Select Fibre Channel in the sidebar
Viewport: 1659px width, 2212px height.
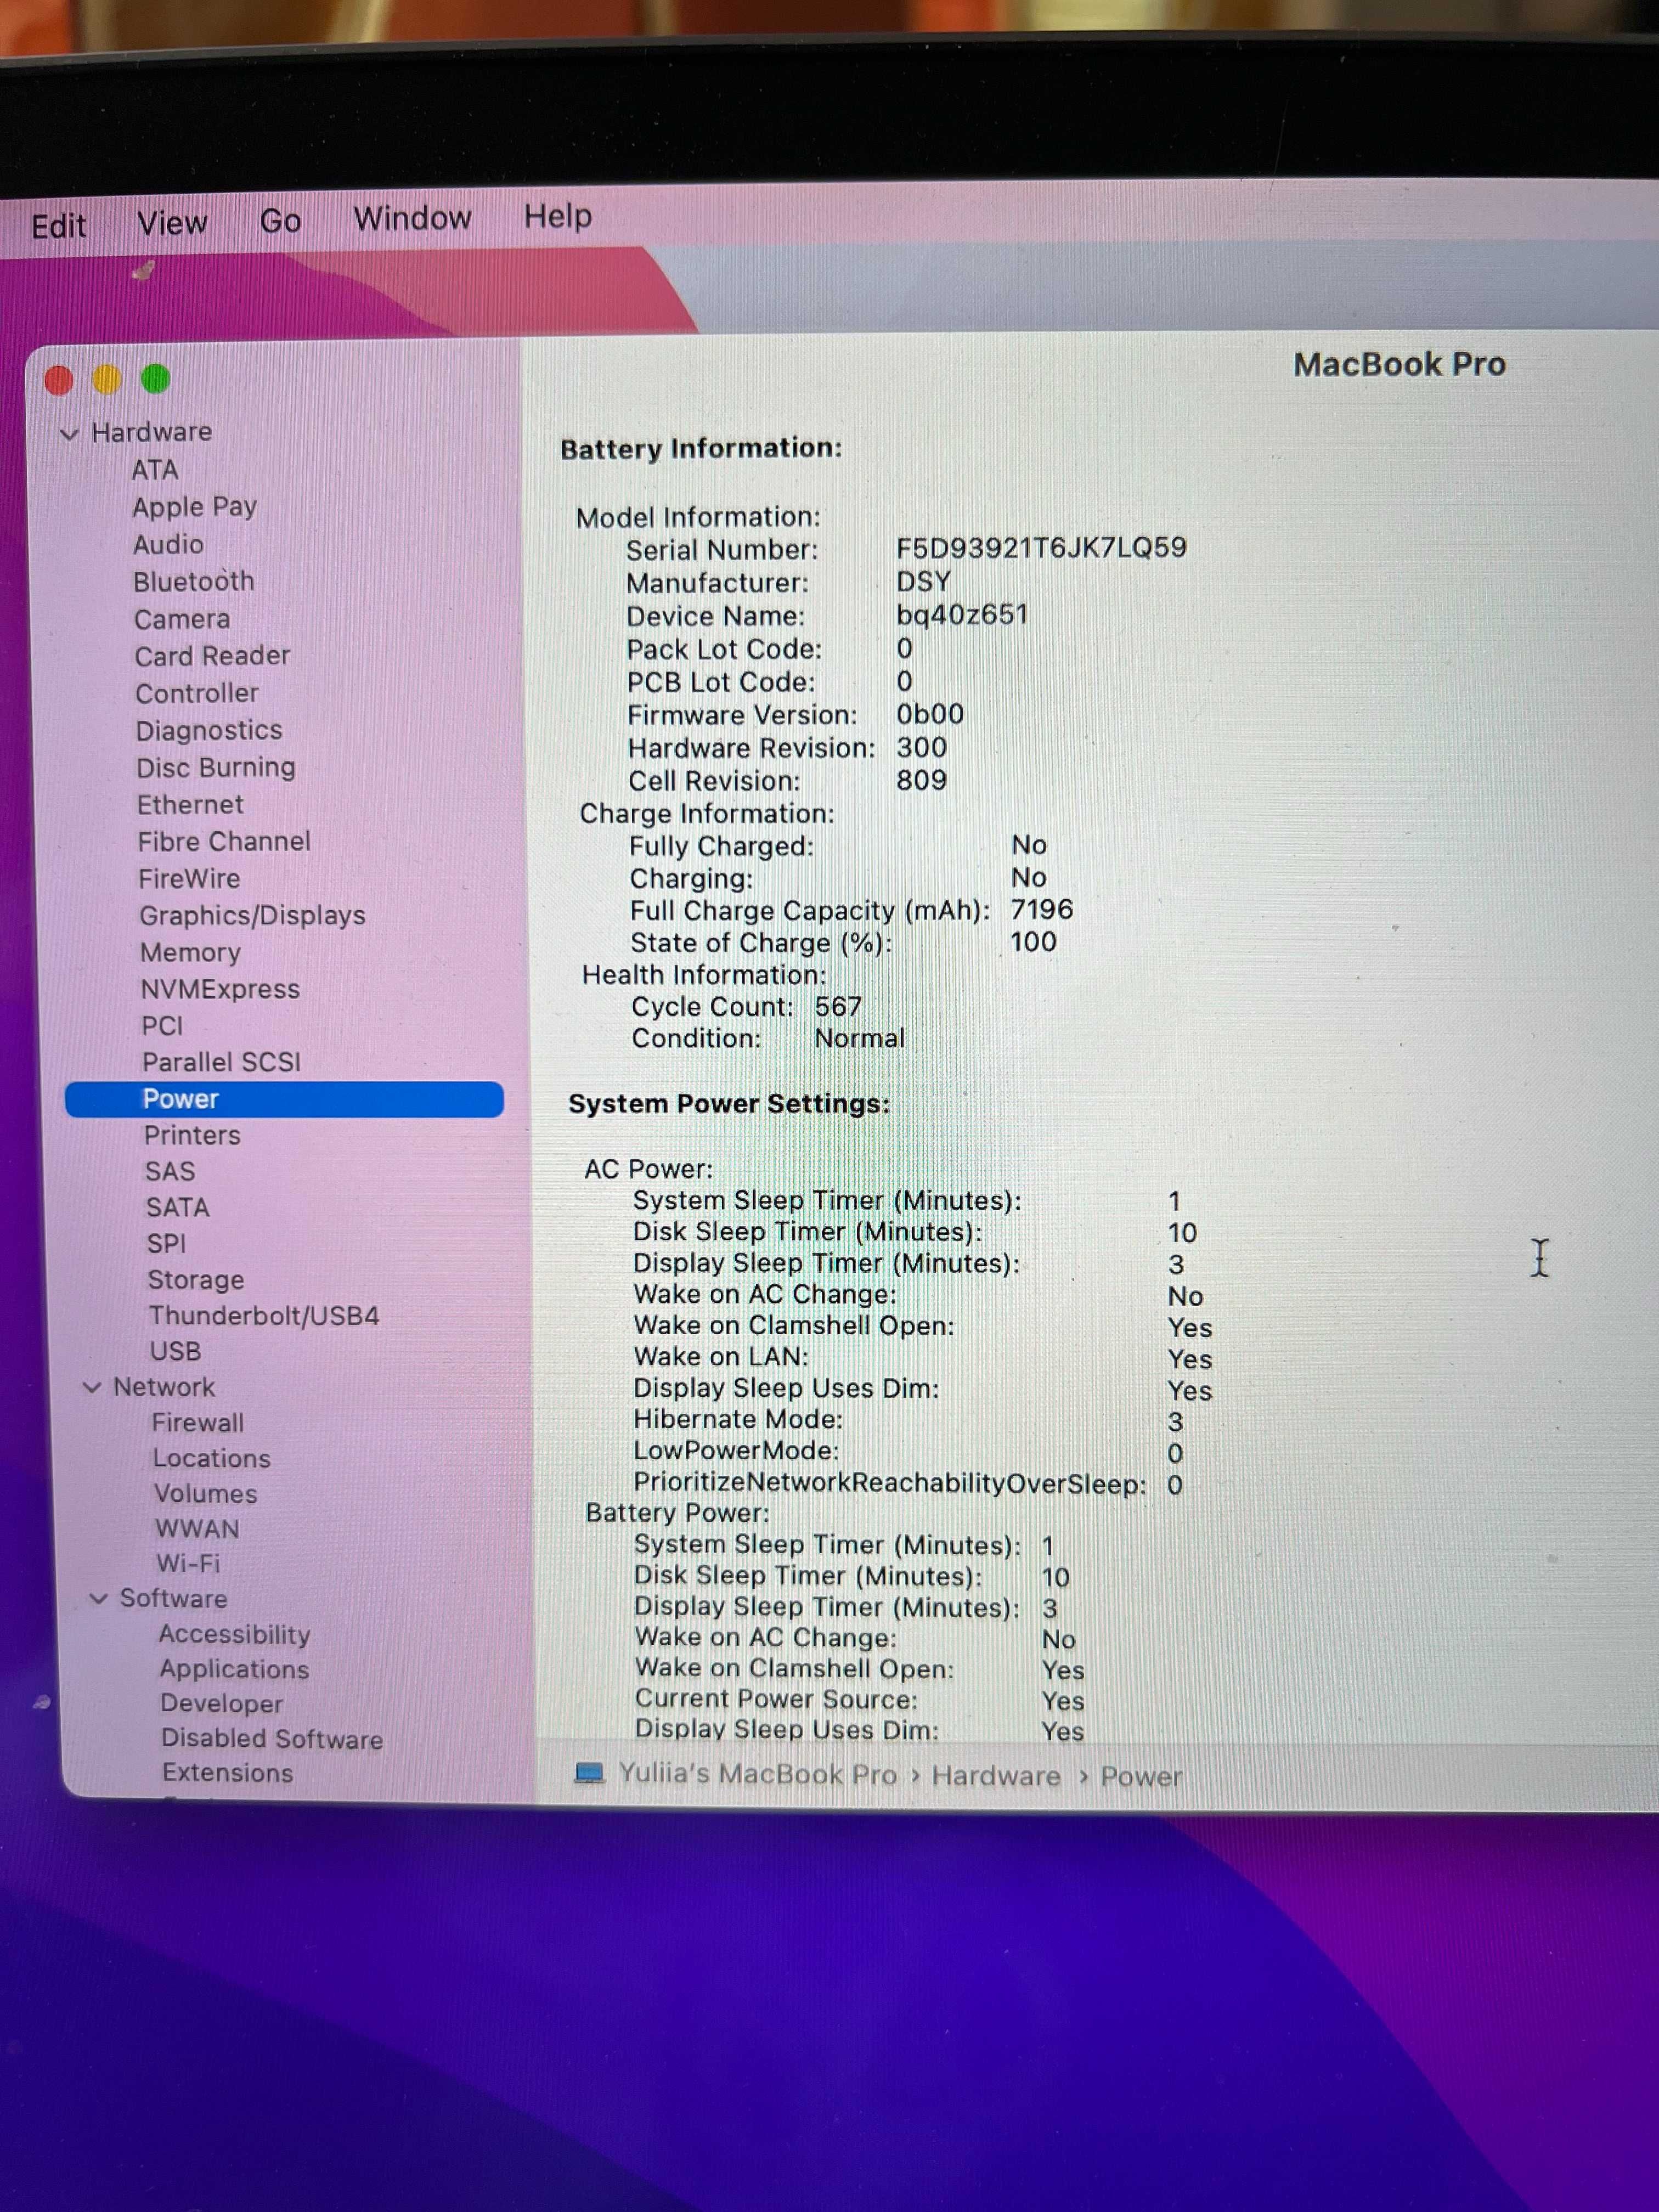224,842
